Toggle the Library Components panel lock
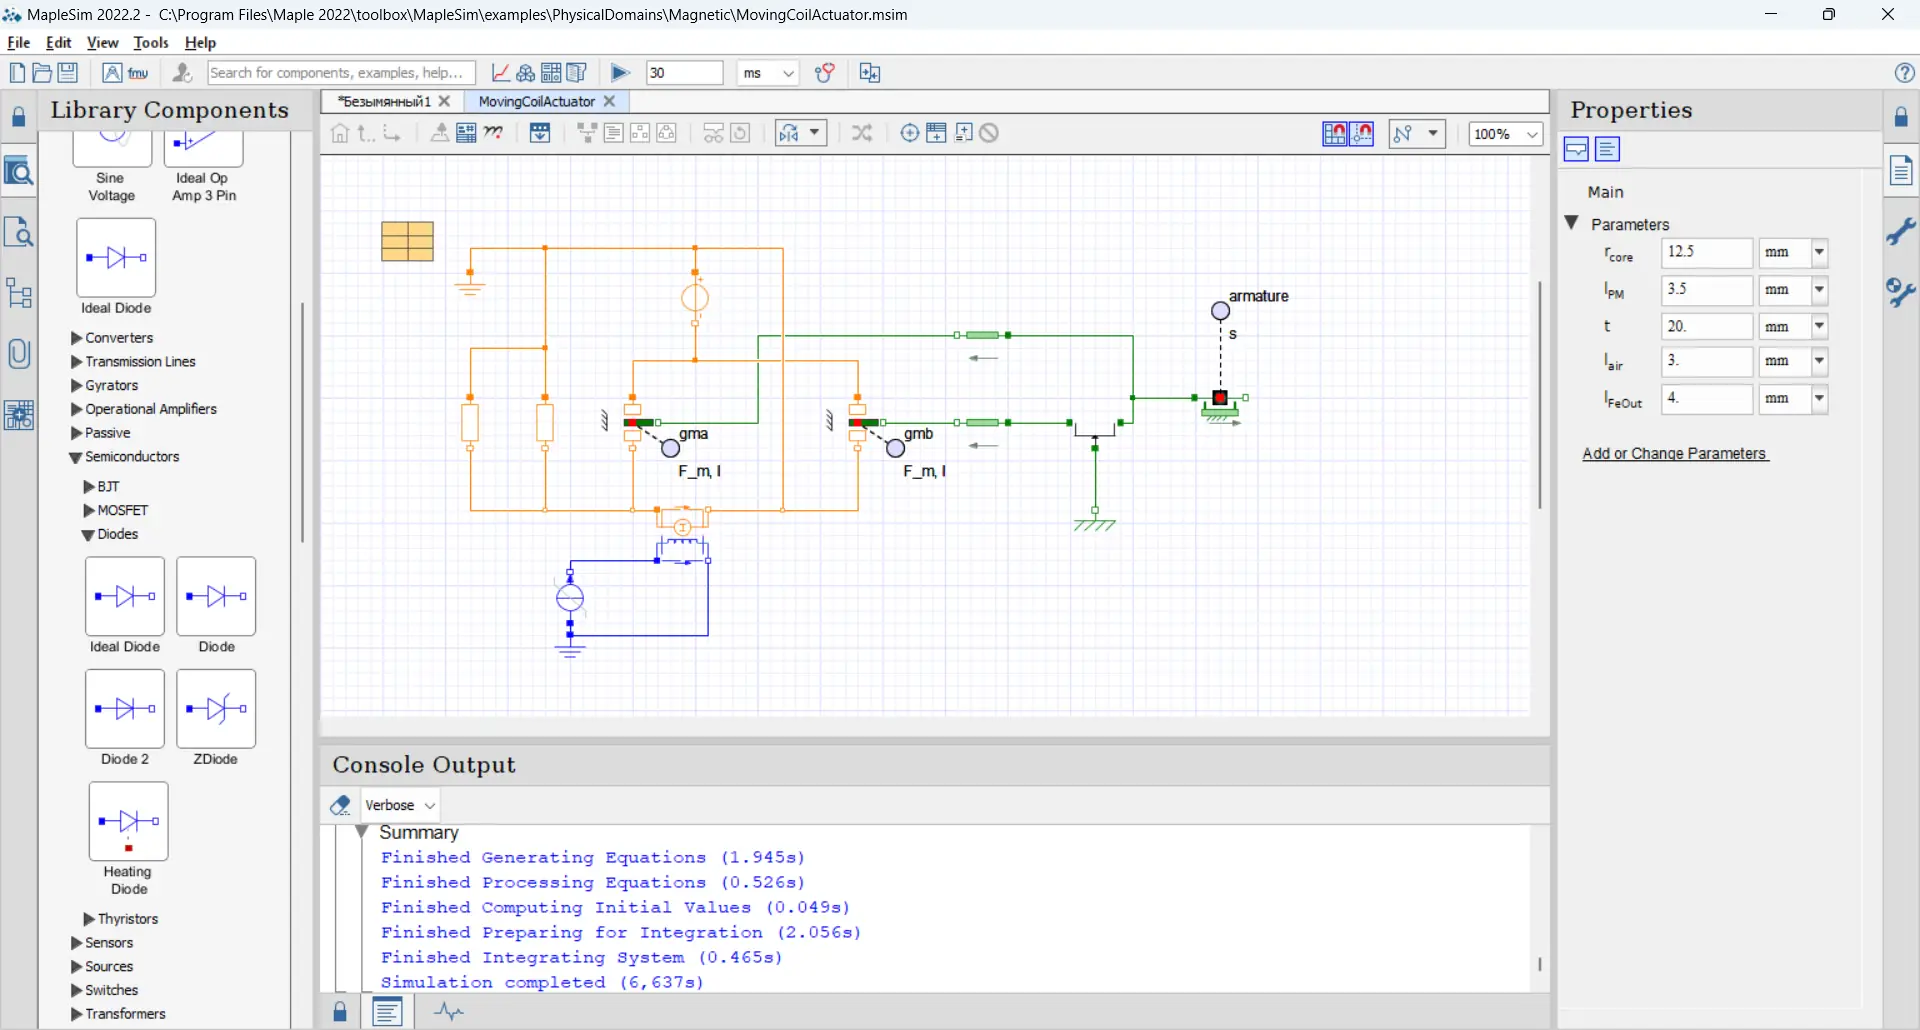 point(18,118)
